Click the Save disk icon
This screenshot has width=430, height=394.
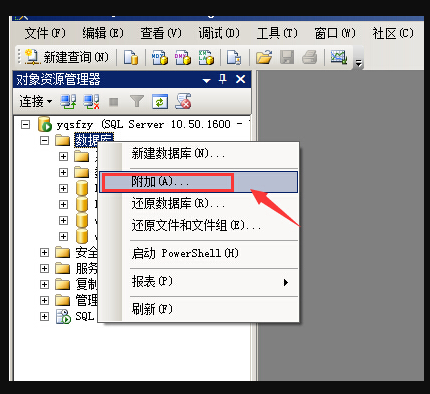click(287, 57)
